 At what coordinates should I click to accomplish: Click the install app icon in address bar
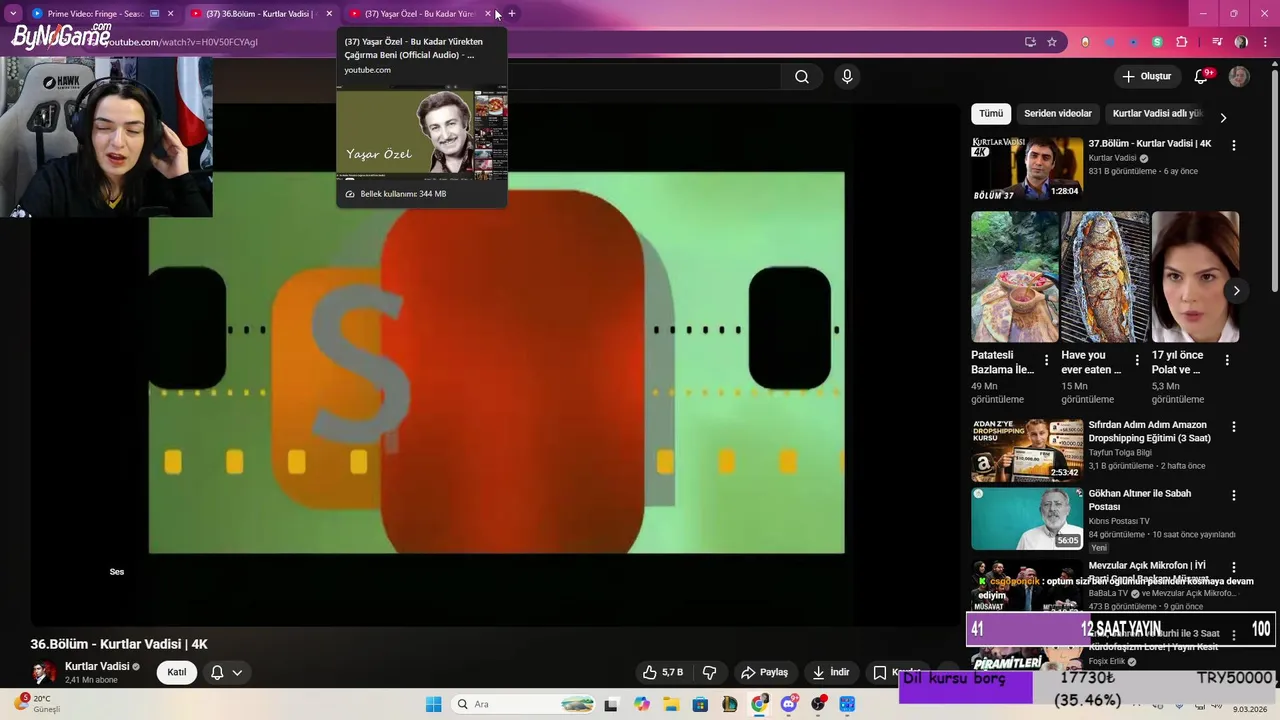[x=1030, y=42]
